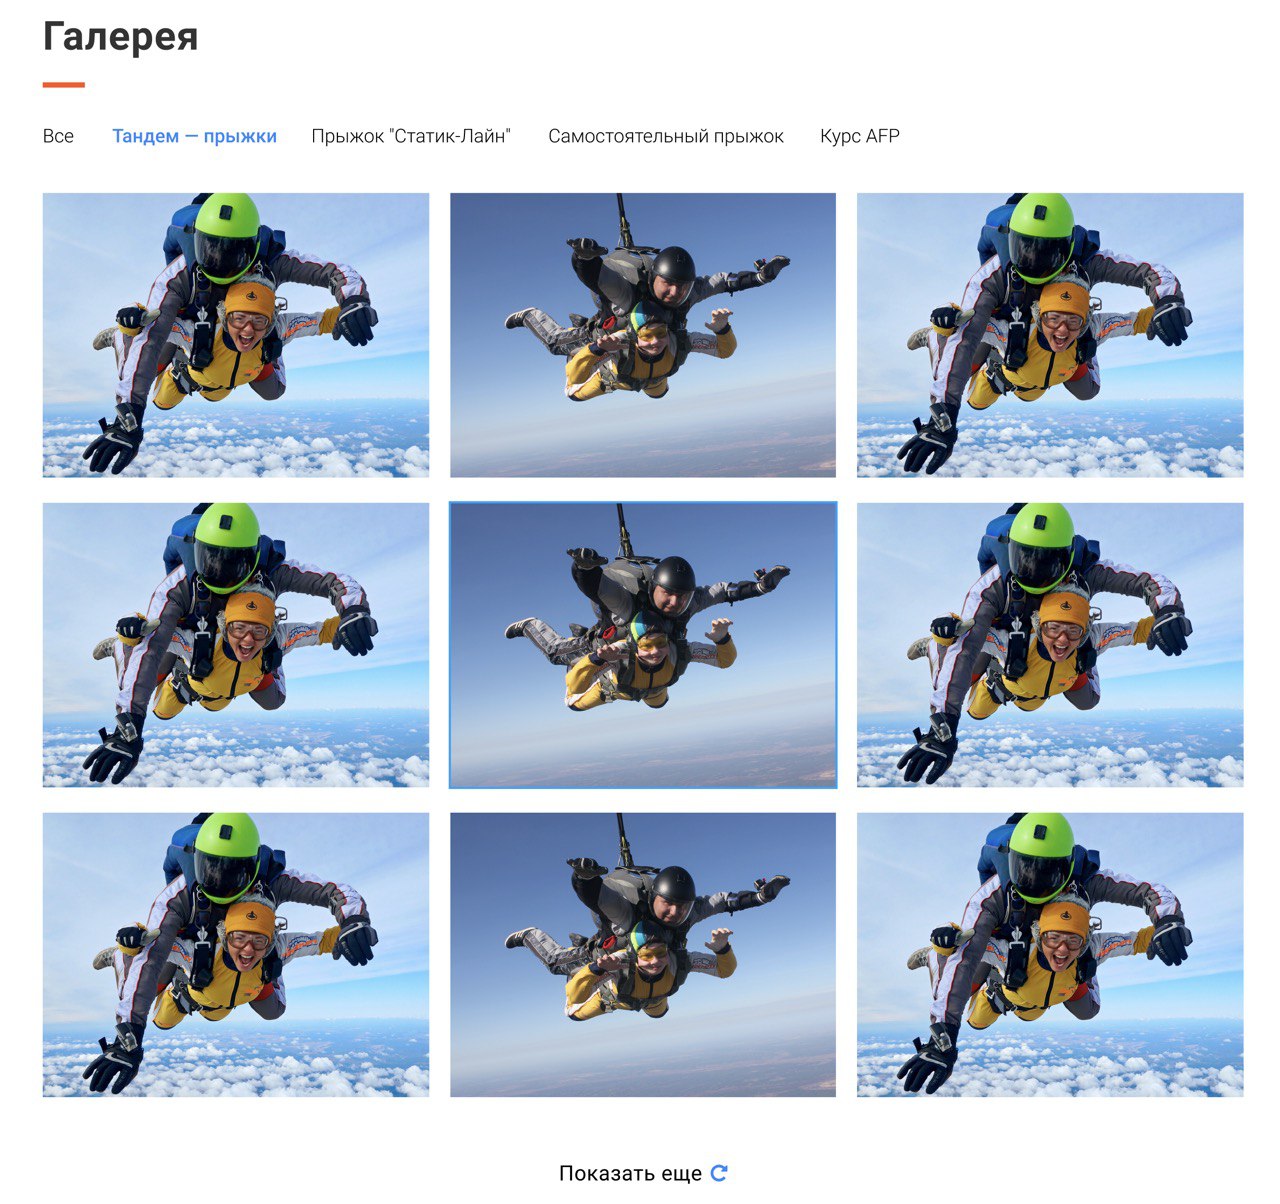Screen dimensions: 1280x1204
Task: Open the first-row left skydiving photo
Action: (x=236, y=335)
